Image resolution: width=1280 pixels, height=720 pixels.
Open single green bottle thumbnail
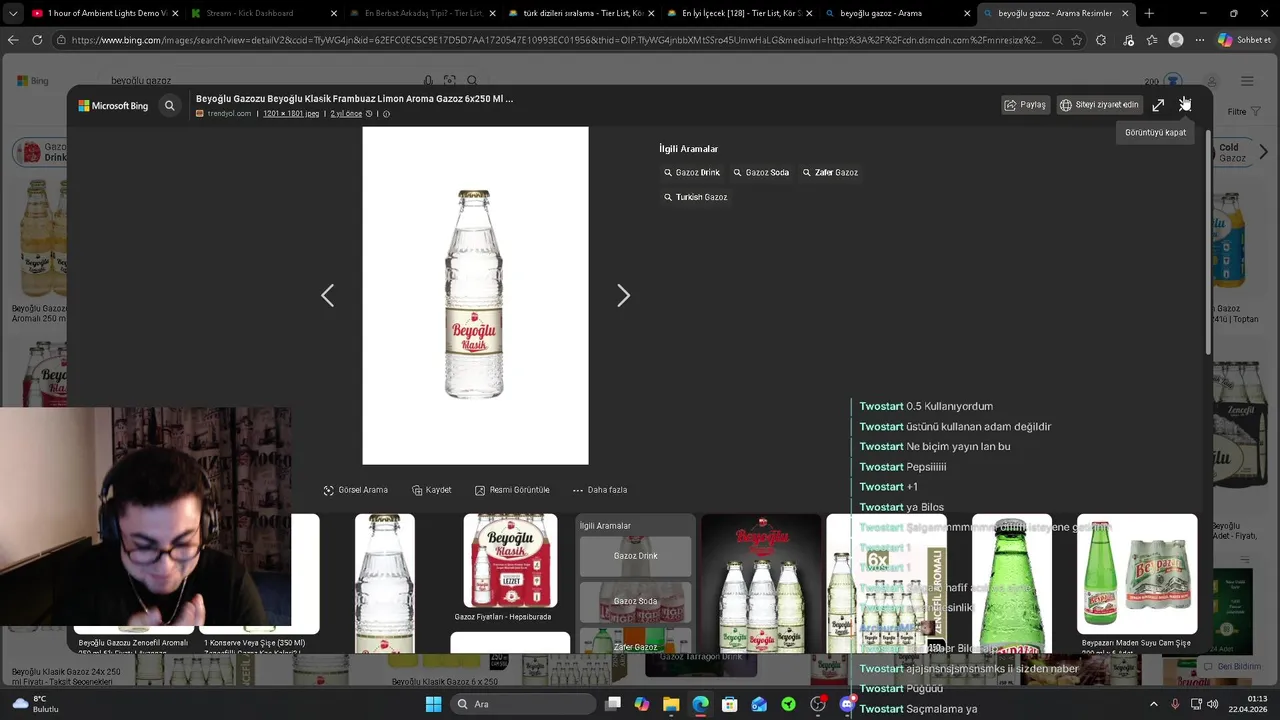click(x=1012, y=584)
